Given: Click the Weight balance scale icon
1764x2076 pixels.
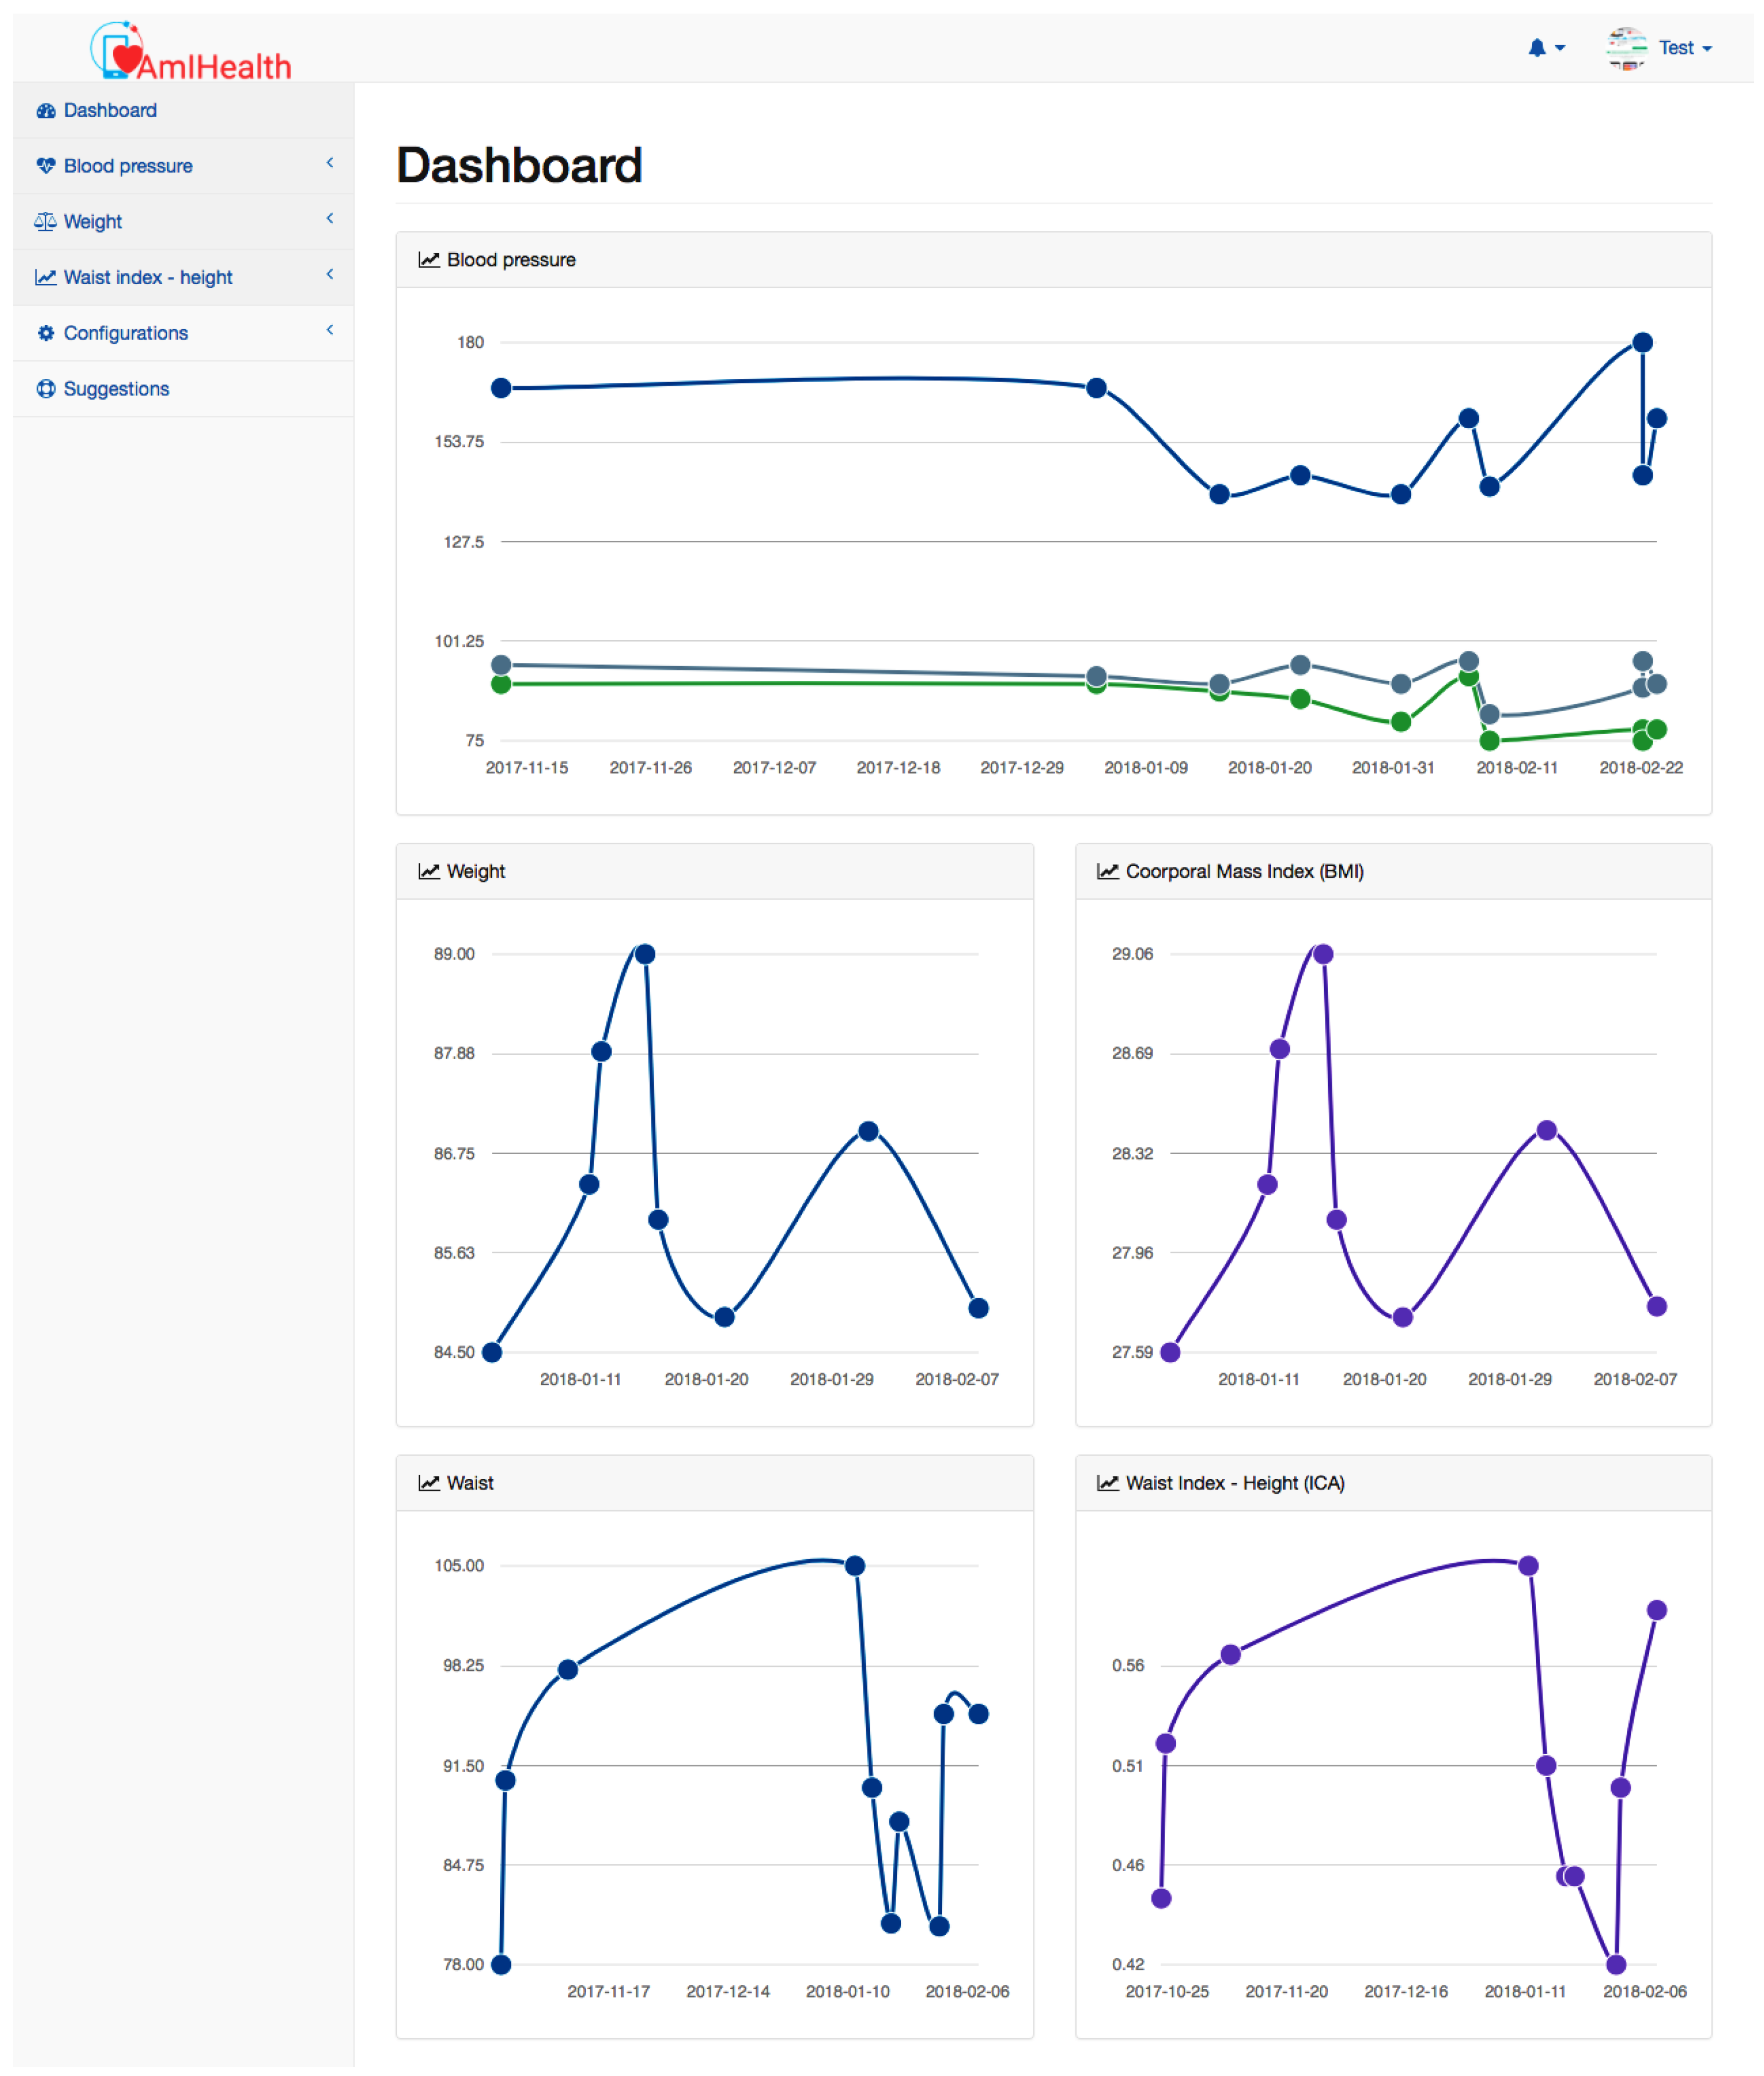Looking at the screenshot, I should 46,222.
